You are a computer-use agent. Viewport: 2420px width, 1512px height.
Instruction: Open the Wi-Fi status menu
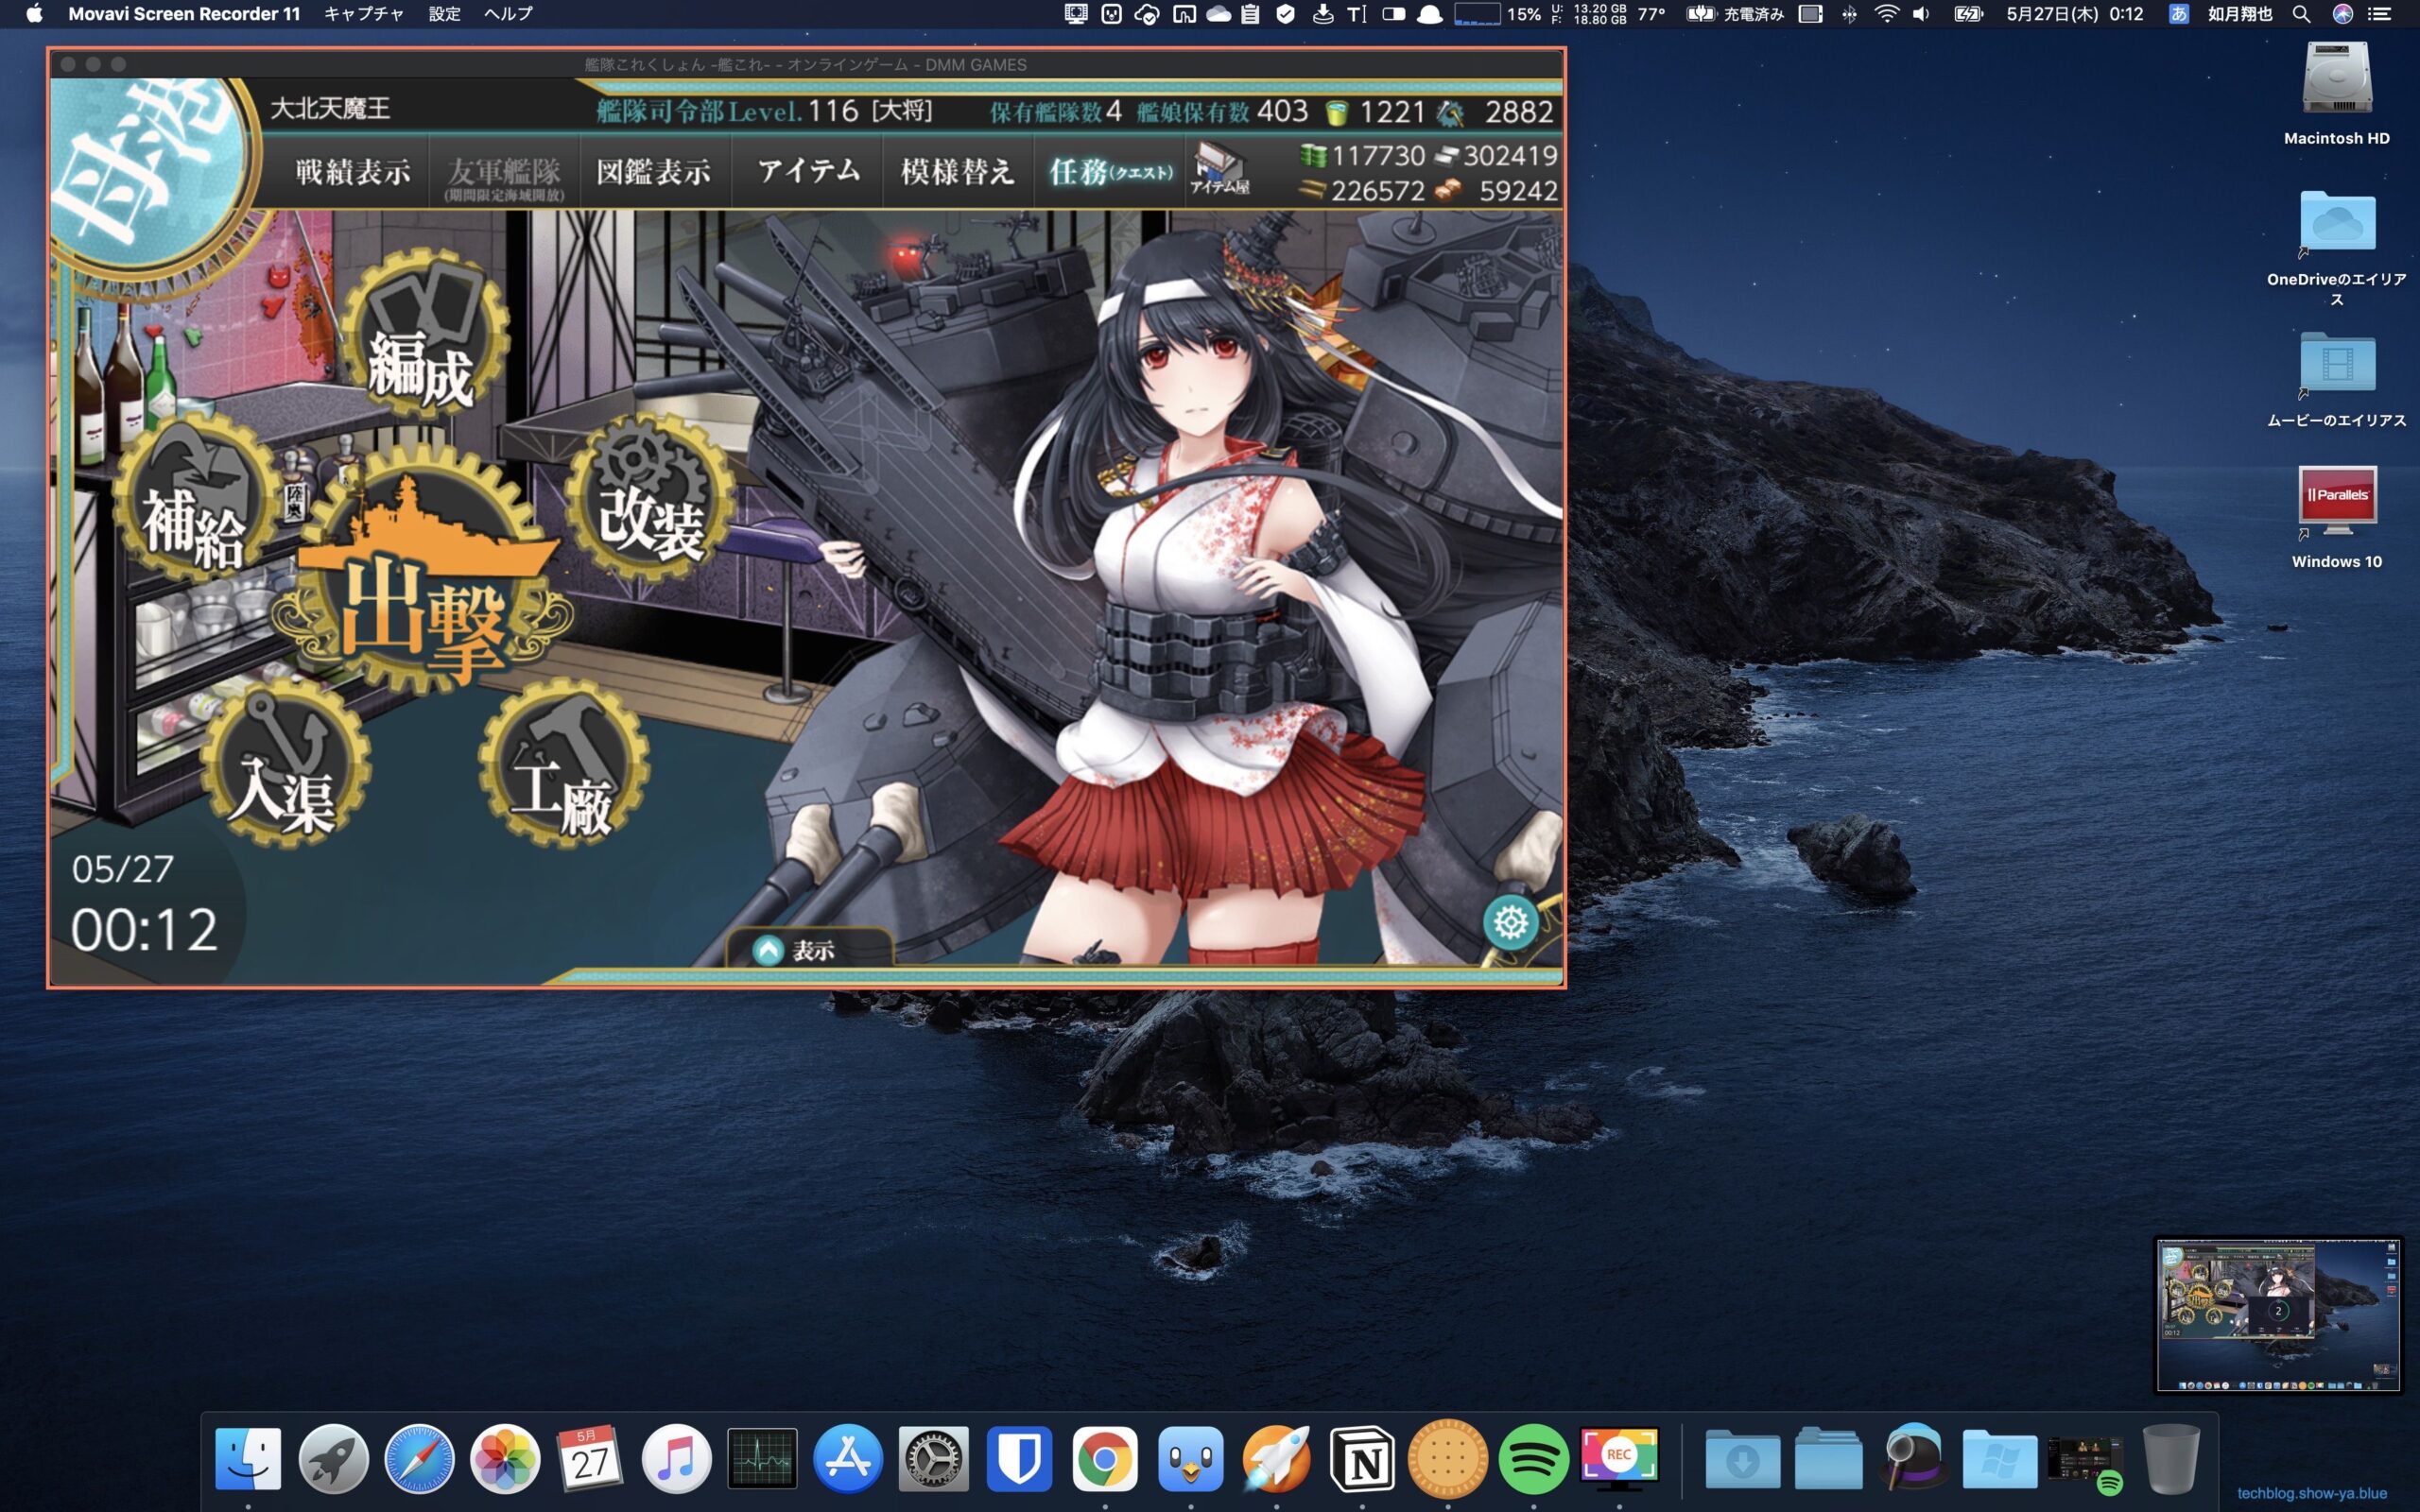[1886, 14]
